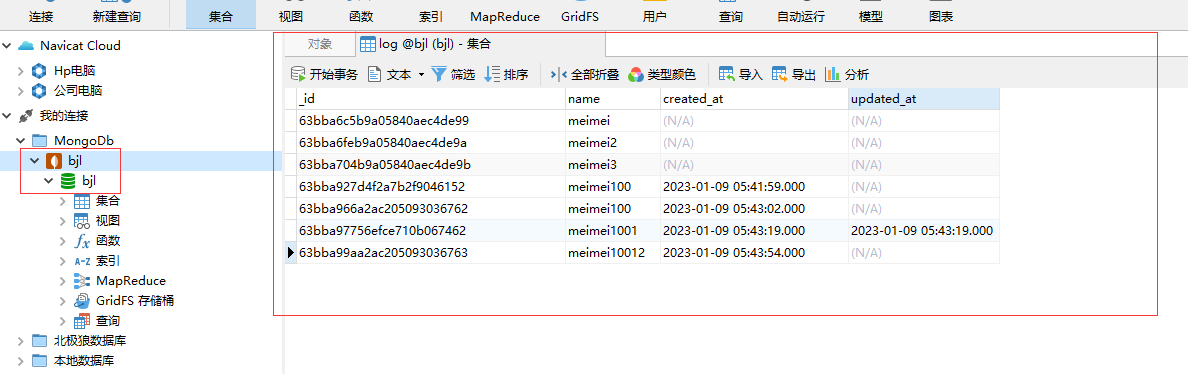Click the 分析 bar chart icon
The height and width of the screenshot is (374, 1188).
[833, 74]
